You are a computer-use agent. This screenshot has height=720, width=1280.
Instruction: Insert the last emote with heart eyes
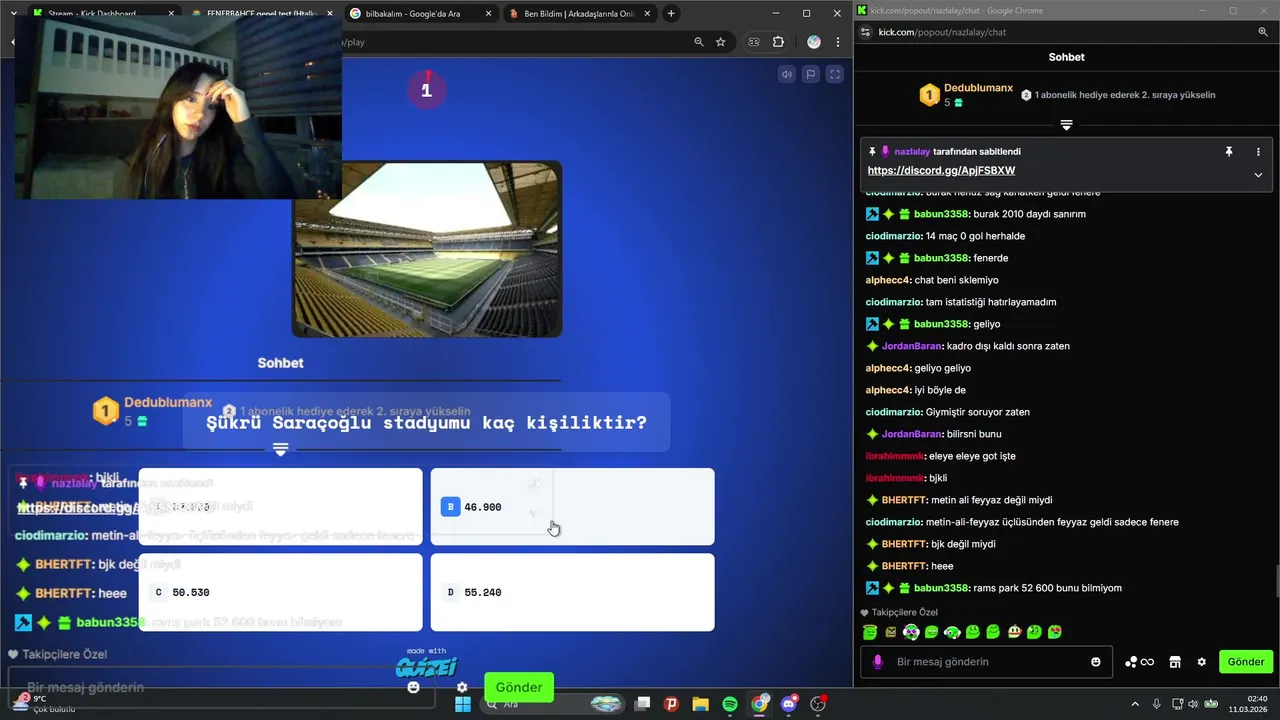pos(1055,632)
